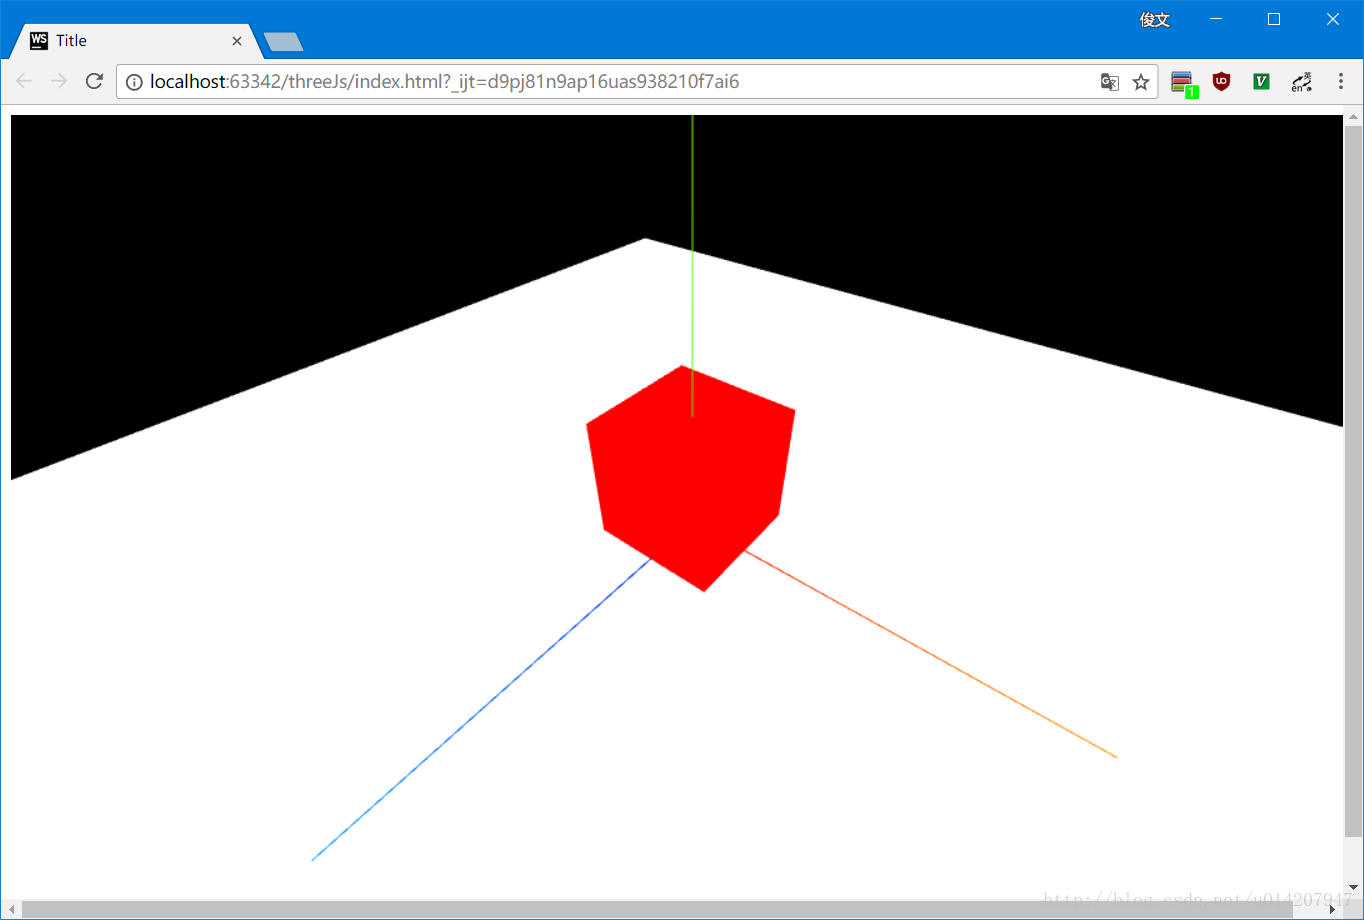Click the vertical scrollbar down arrow
The width and height of the screenshot is (1364, 920).
pyautogui.click(x=1354, y=886)
